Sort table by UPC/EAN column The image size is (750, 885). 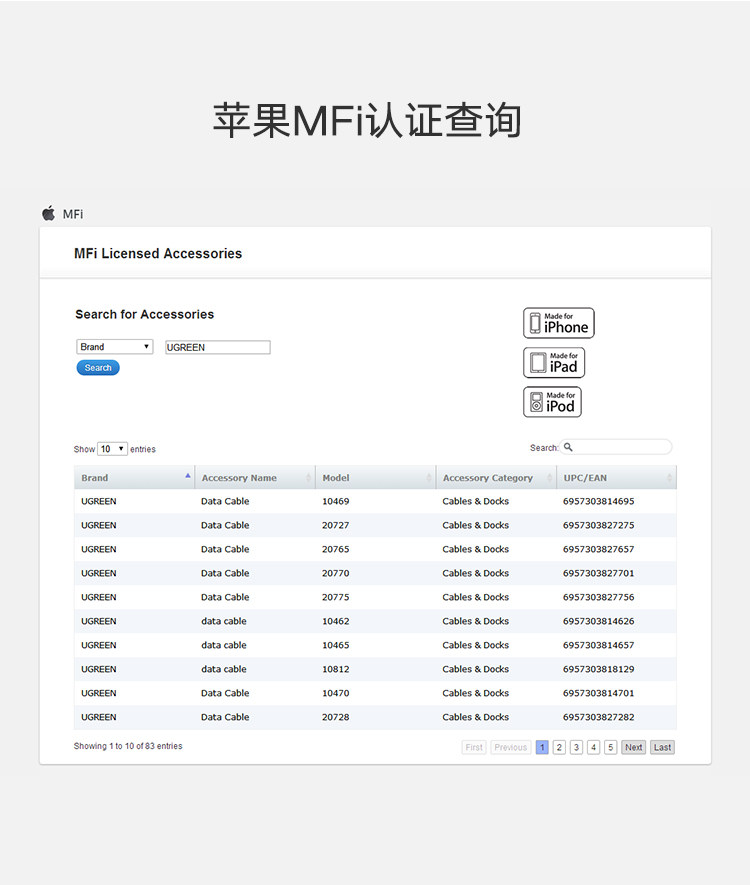point(617,477)
